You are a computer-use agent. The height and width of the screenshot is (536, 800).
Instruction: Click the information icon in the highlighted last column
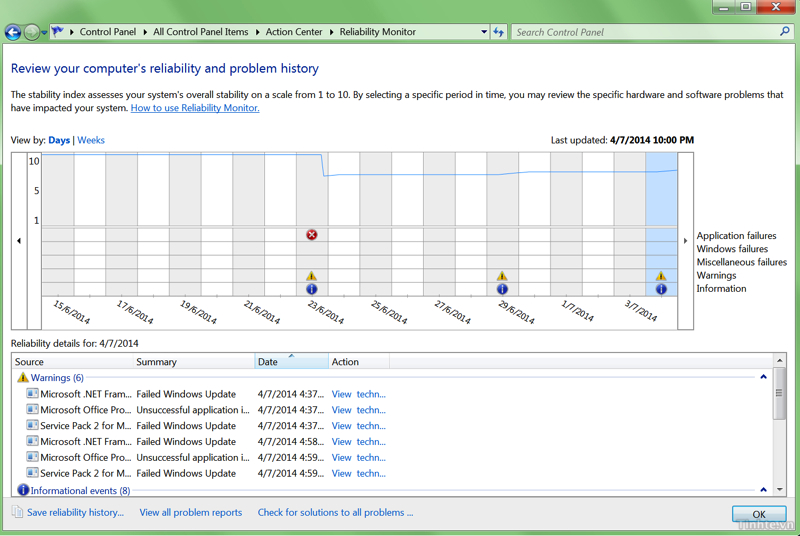click(661, 289)
